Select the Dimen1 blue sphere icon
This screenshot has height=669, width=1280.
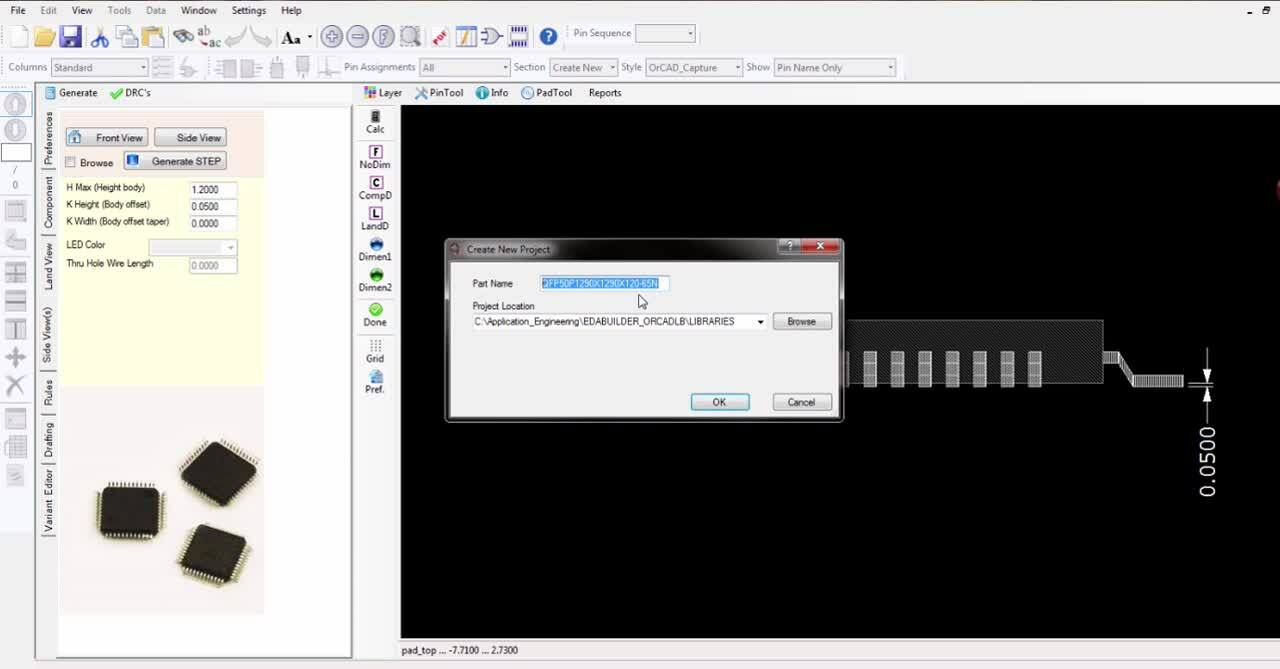(x=375, y=249)
